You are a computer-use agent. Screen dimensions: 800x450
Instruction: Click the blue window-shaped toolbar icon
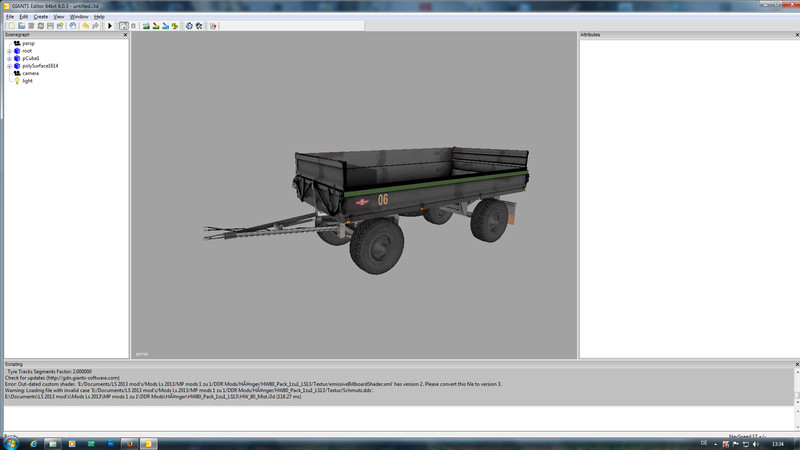click(72, 26)
